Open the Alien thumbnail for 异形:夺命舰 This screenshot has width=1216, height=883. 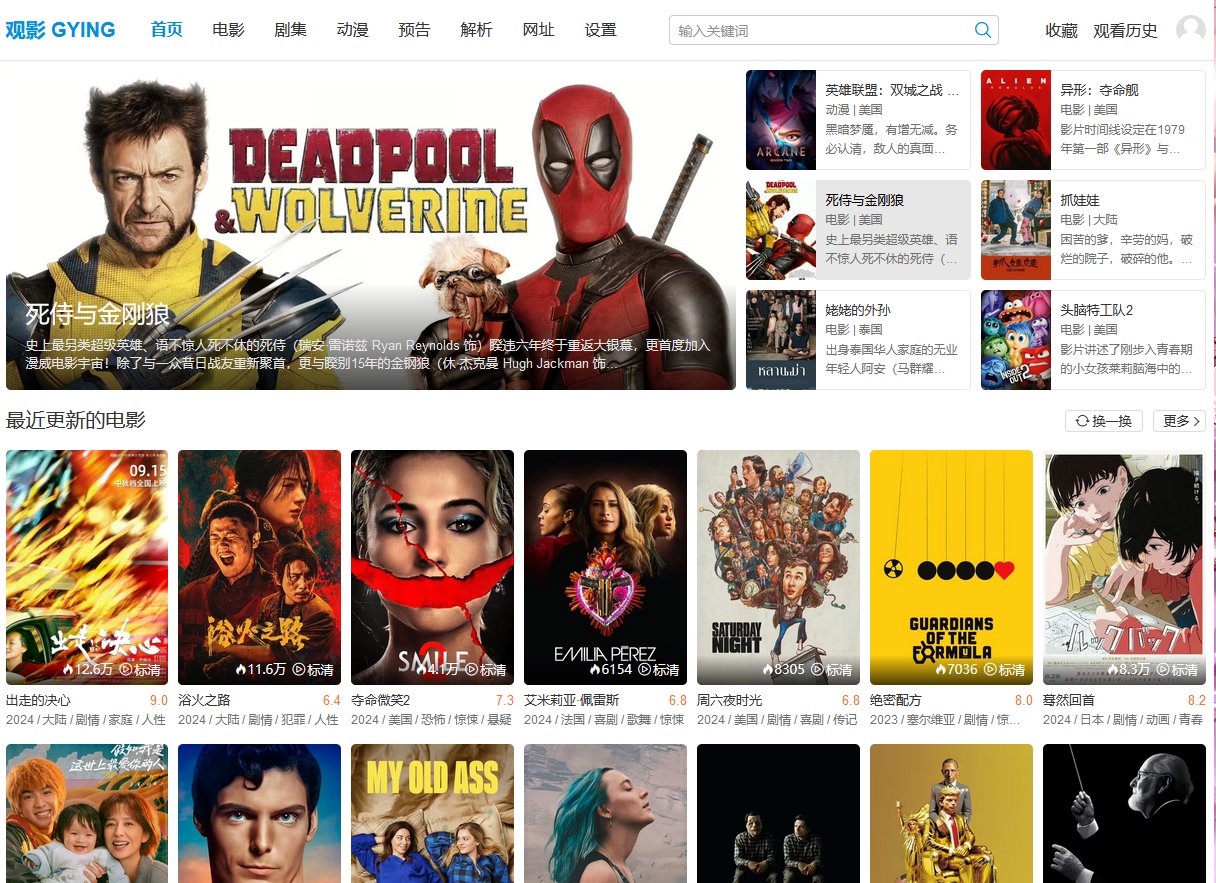click(1016, 120)
